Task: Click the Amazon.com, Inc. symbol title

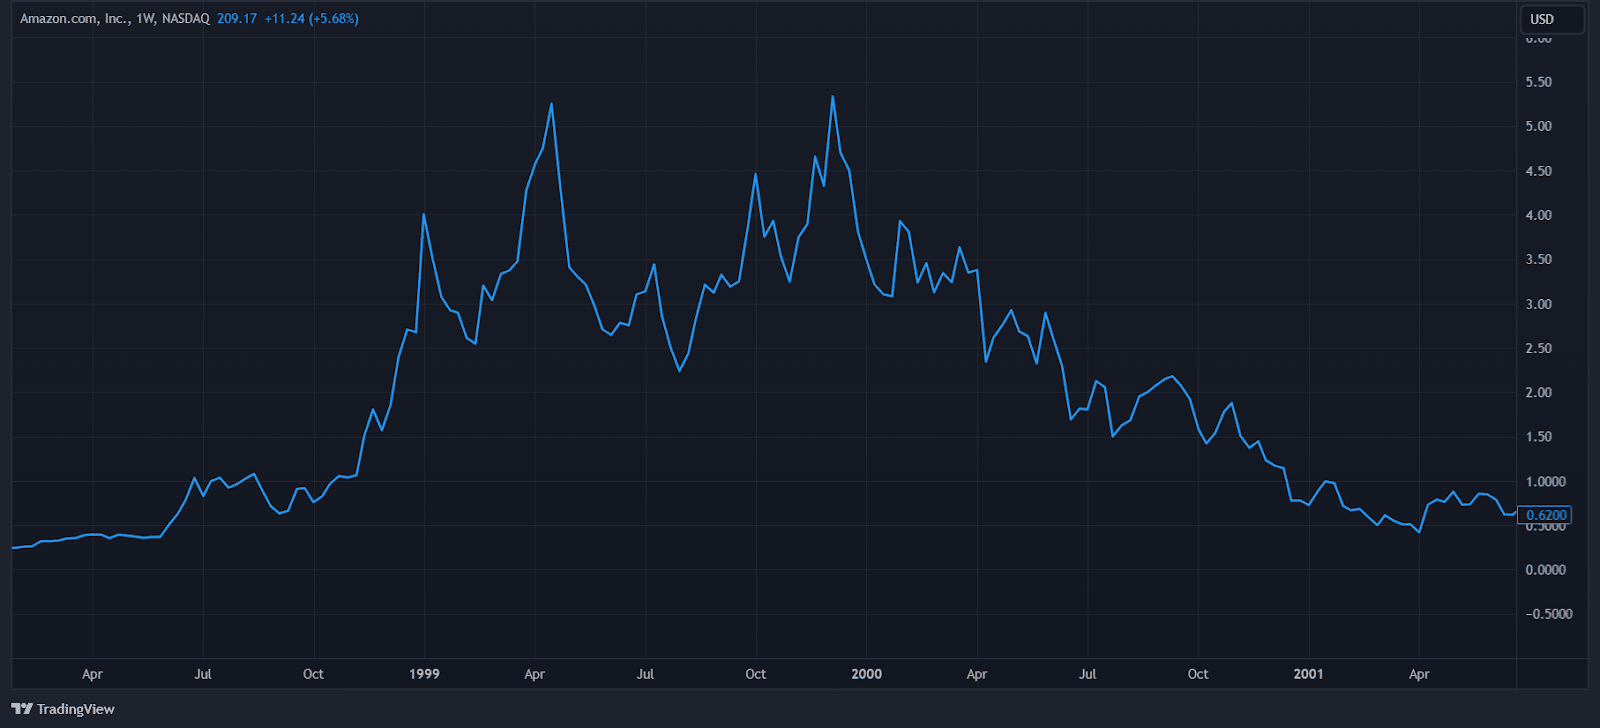Action: coord(115,19)
